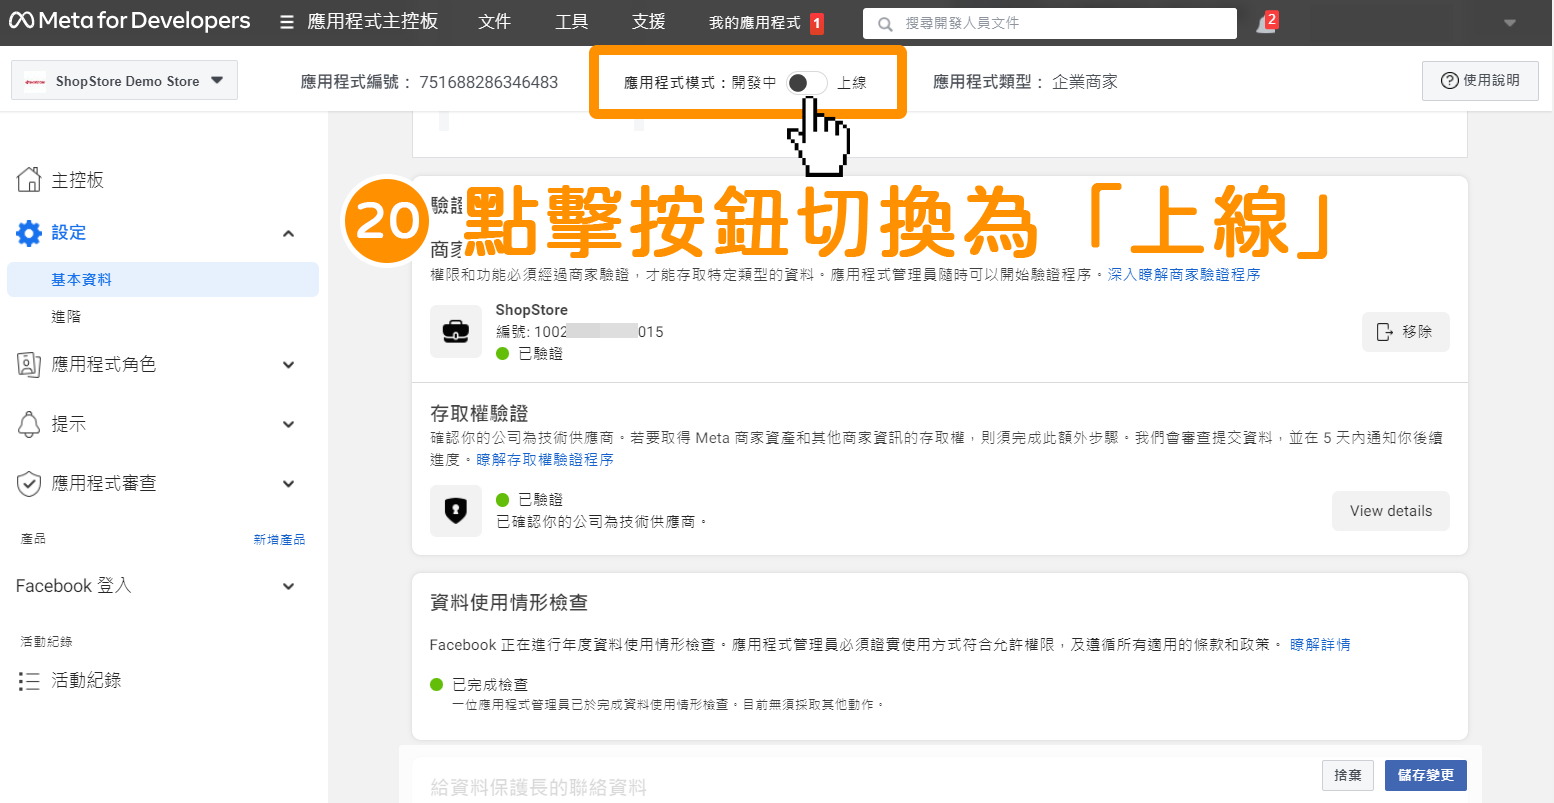Click the 應用程式角色 badge icon
Viewport: 1554px width, 803px height.
pyautogui.click(x=29, y=365)
